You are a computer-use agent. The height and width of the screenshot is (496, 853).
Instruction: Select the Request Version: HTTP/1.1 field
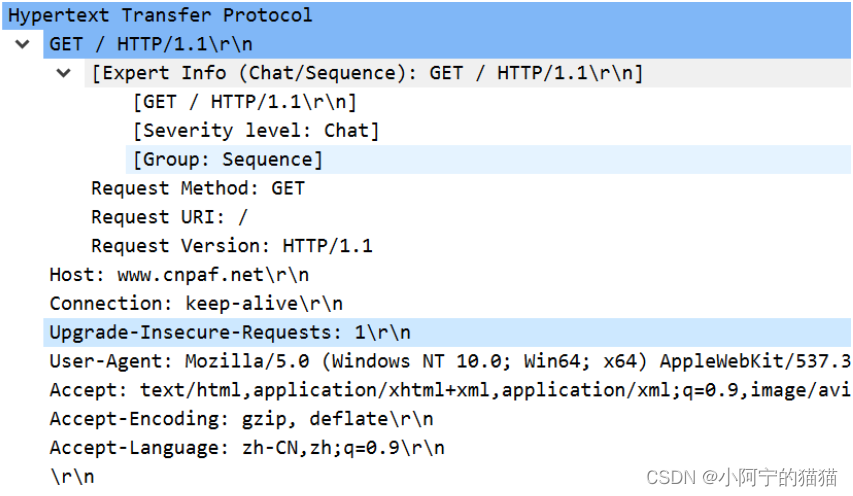point(232,246)
